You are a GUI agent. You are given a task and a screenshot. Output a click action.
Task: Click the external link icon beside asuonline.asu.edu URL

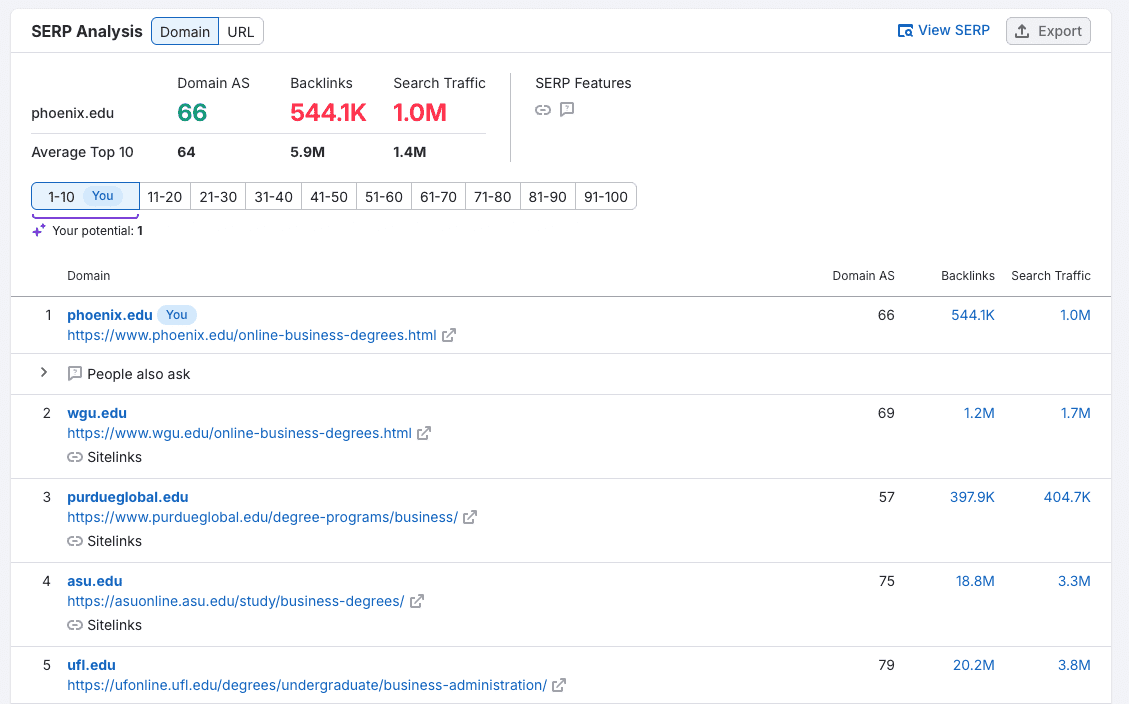[x=417, y=601]
